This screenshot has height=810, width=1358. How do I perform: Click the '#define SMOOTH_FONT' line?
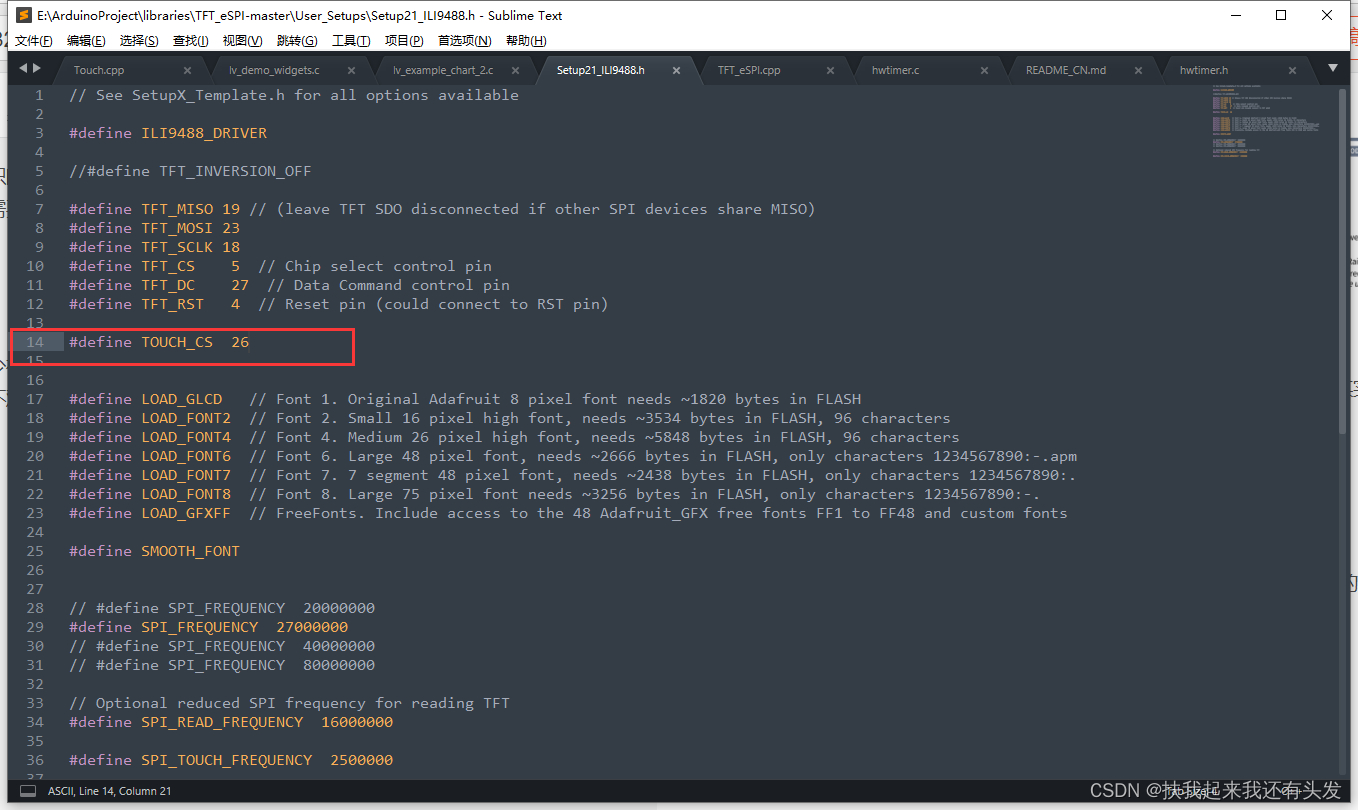pos(154,551)
